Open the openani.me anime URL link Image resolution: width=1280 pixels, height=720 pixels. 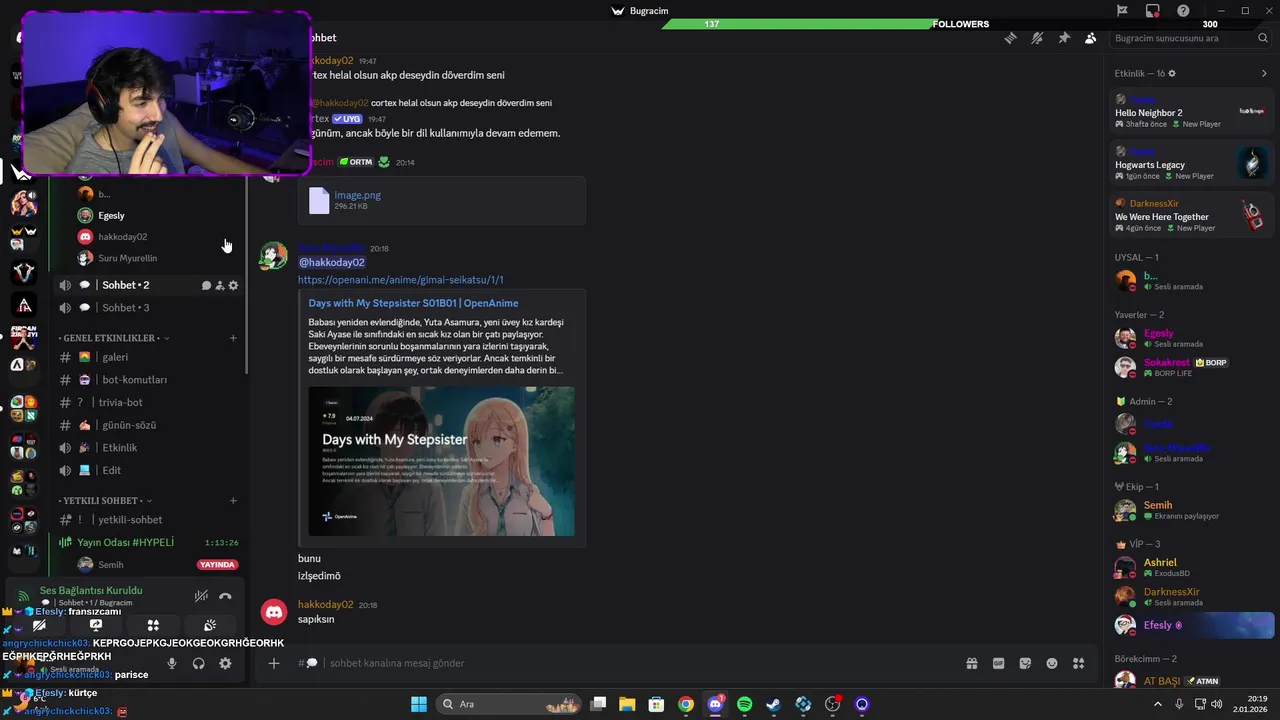click(401, 280)
